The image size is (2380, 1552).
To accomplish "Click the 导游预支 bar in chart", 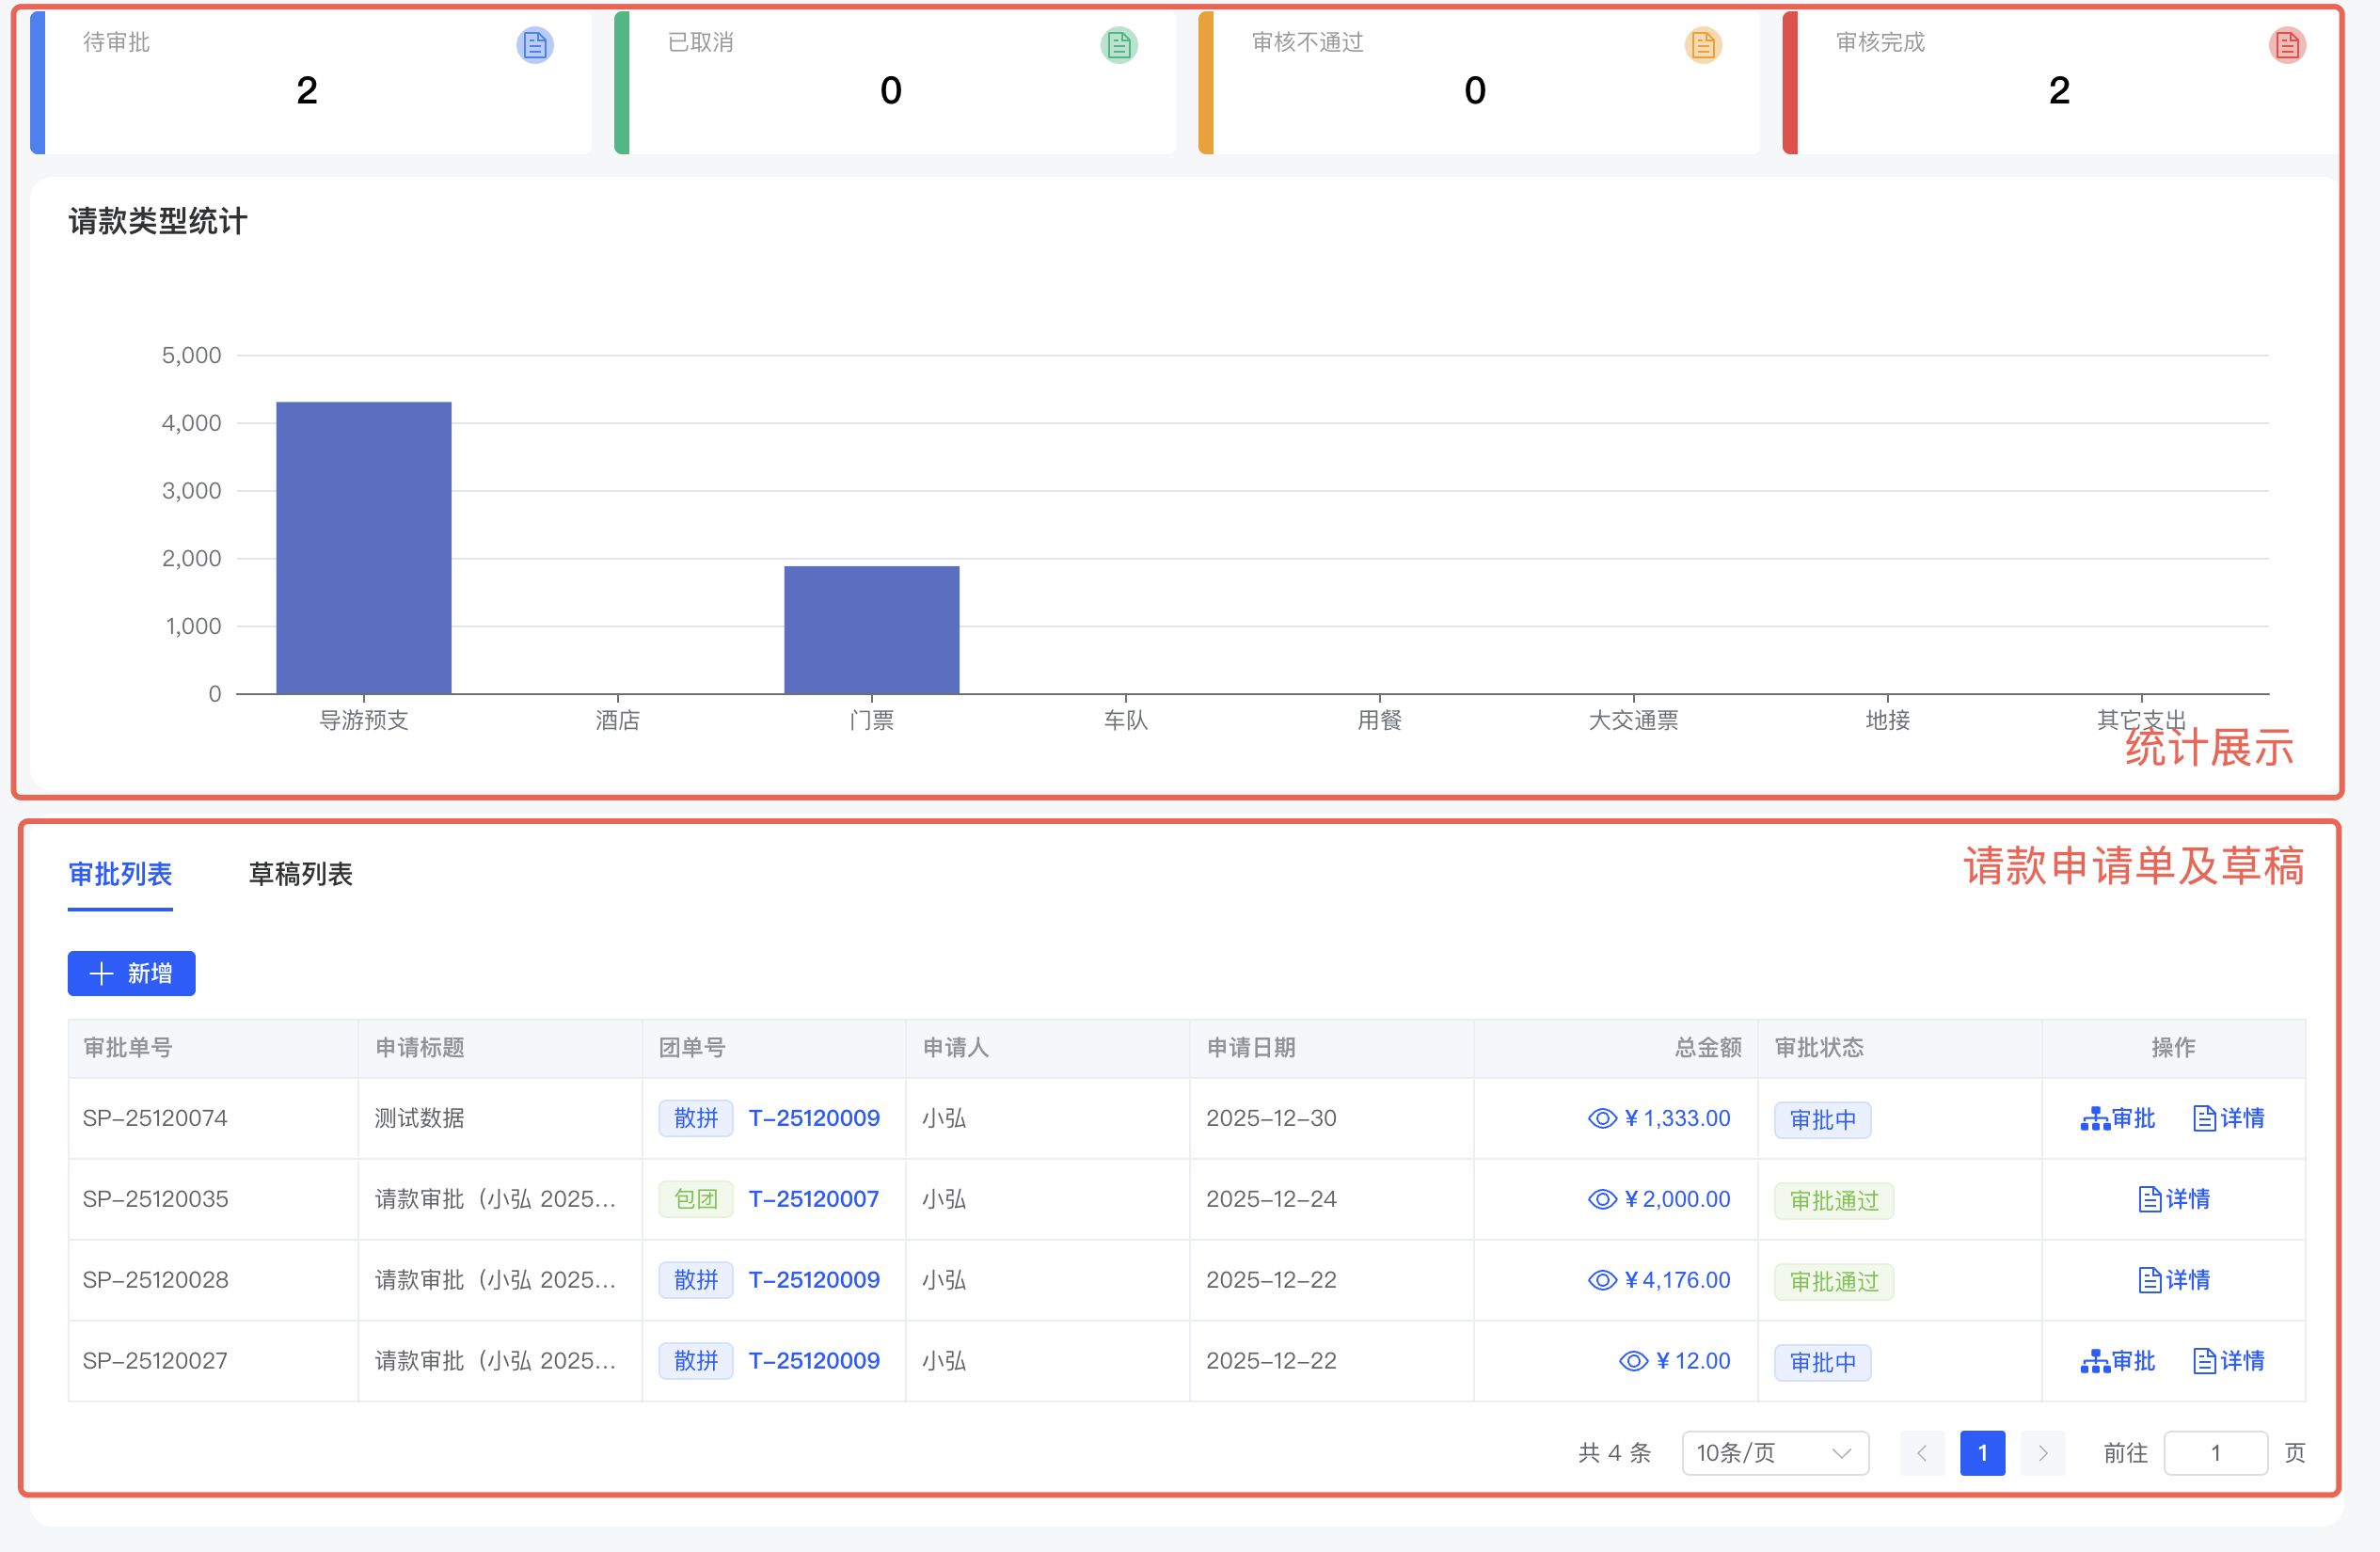I will coord(363,548).
